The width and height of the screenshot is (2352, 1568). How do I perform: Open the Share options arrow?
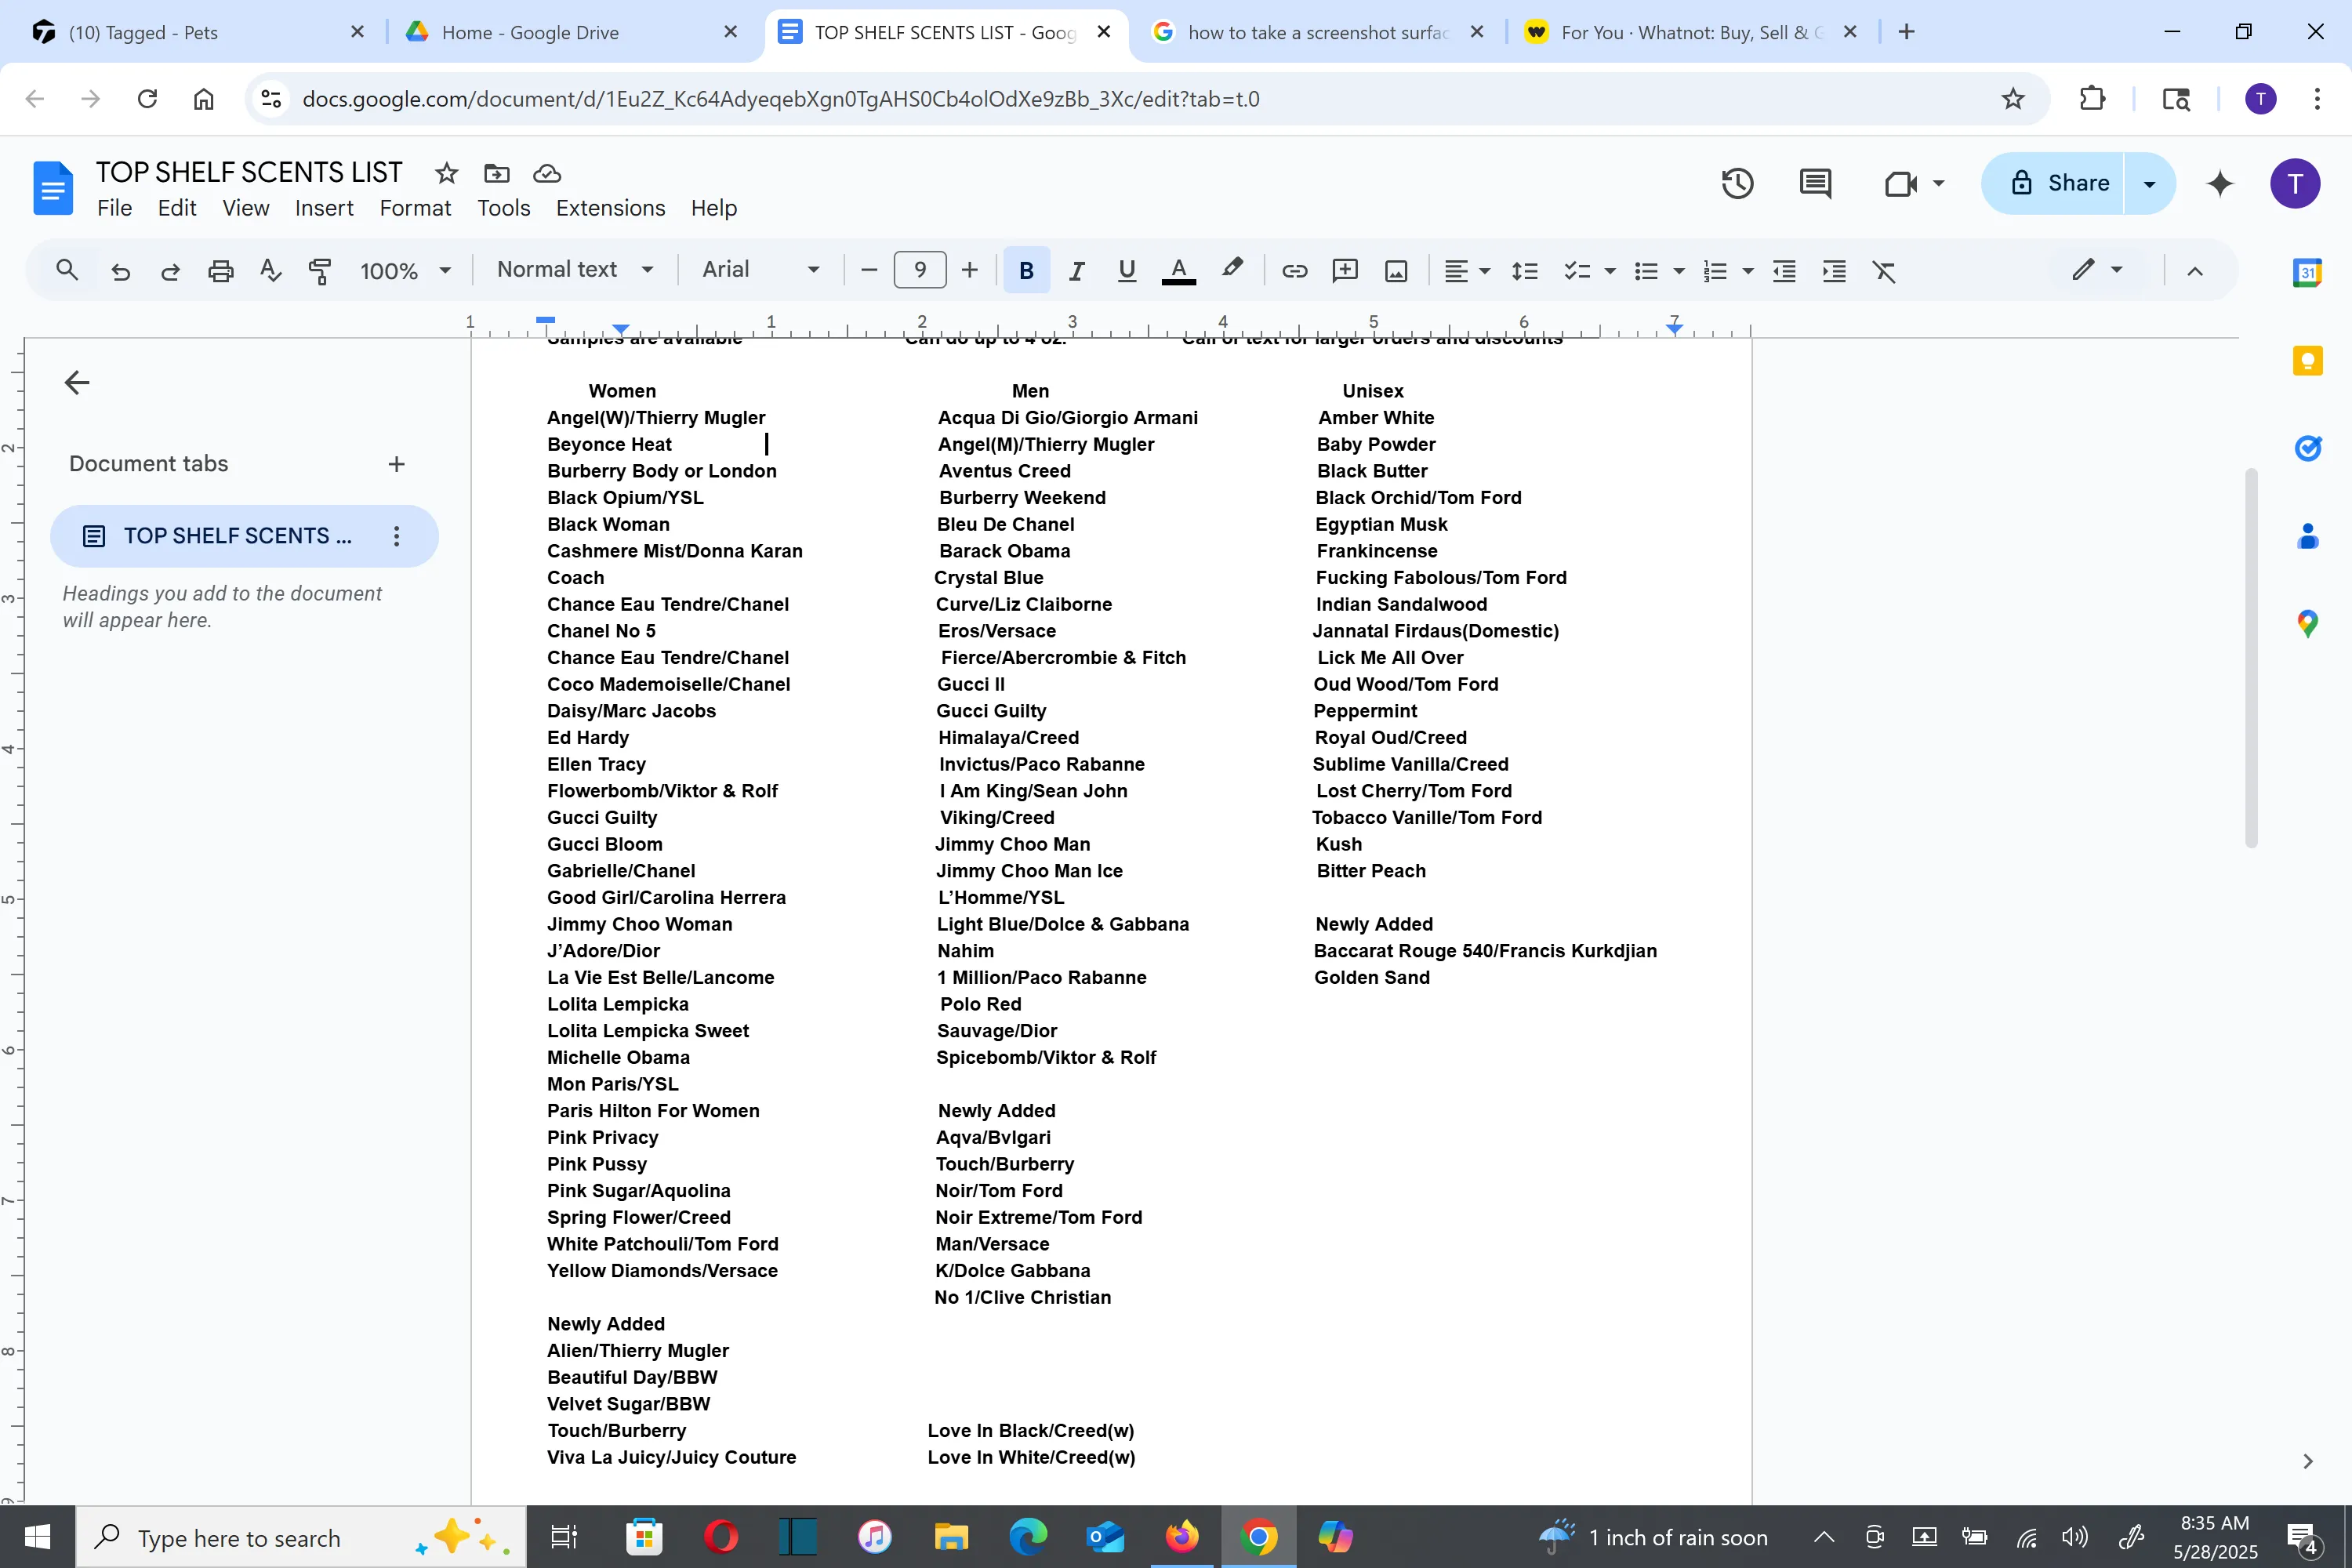click(x=2149, y=183)
